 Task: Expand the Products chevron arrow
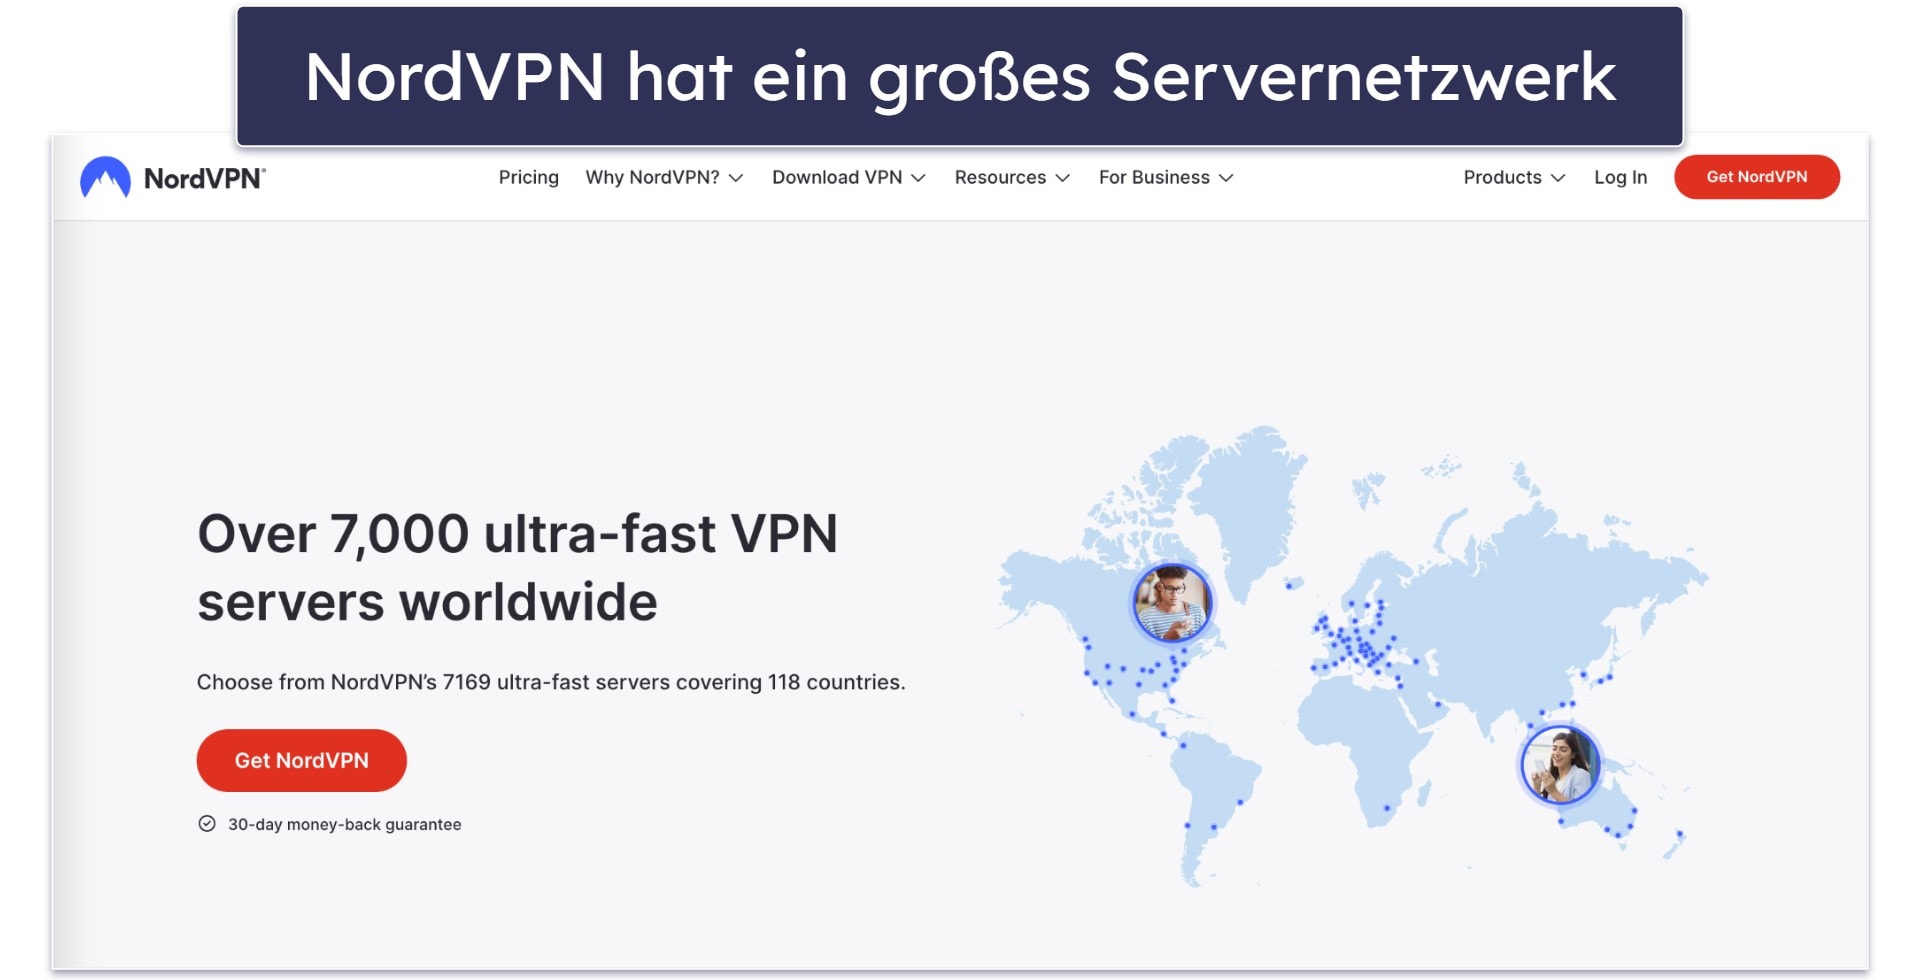click(1558, 178)
